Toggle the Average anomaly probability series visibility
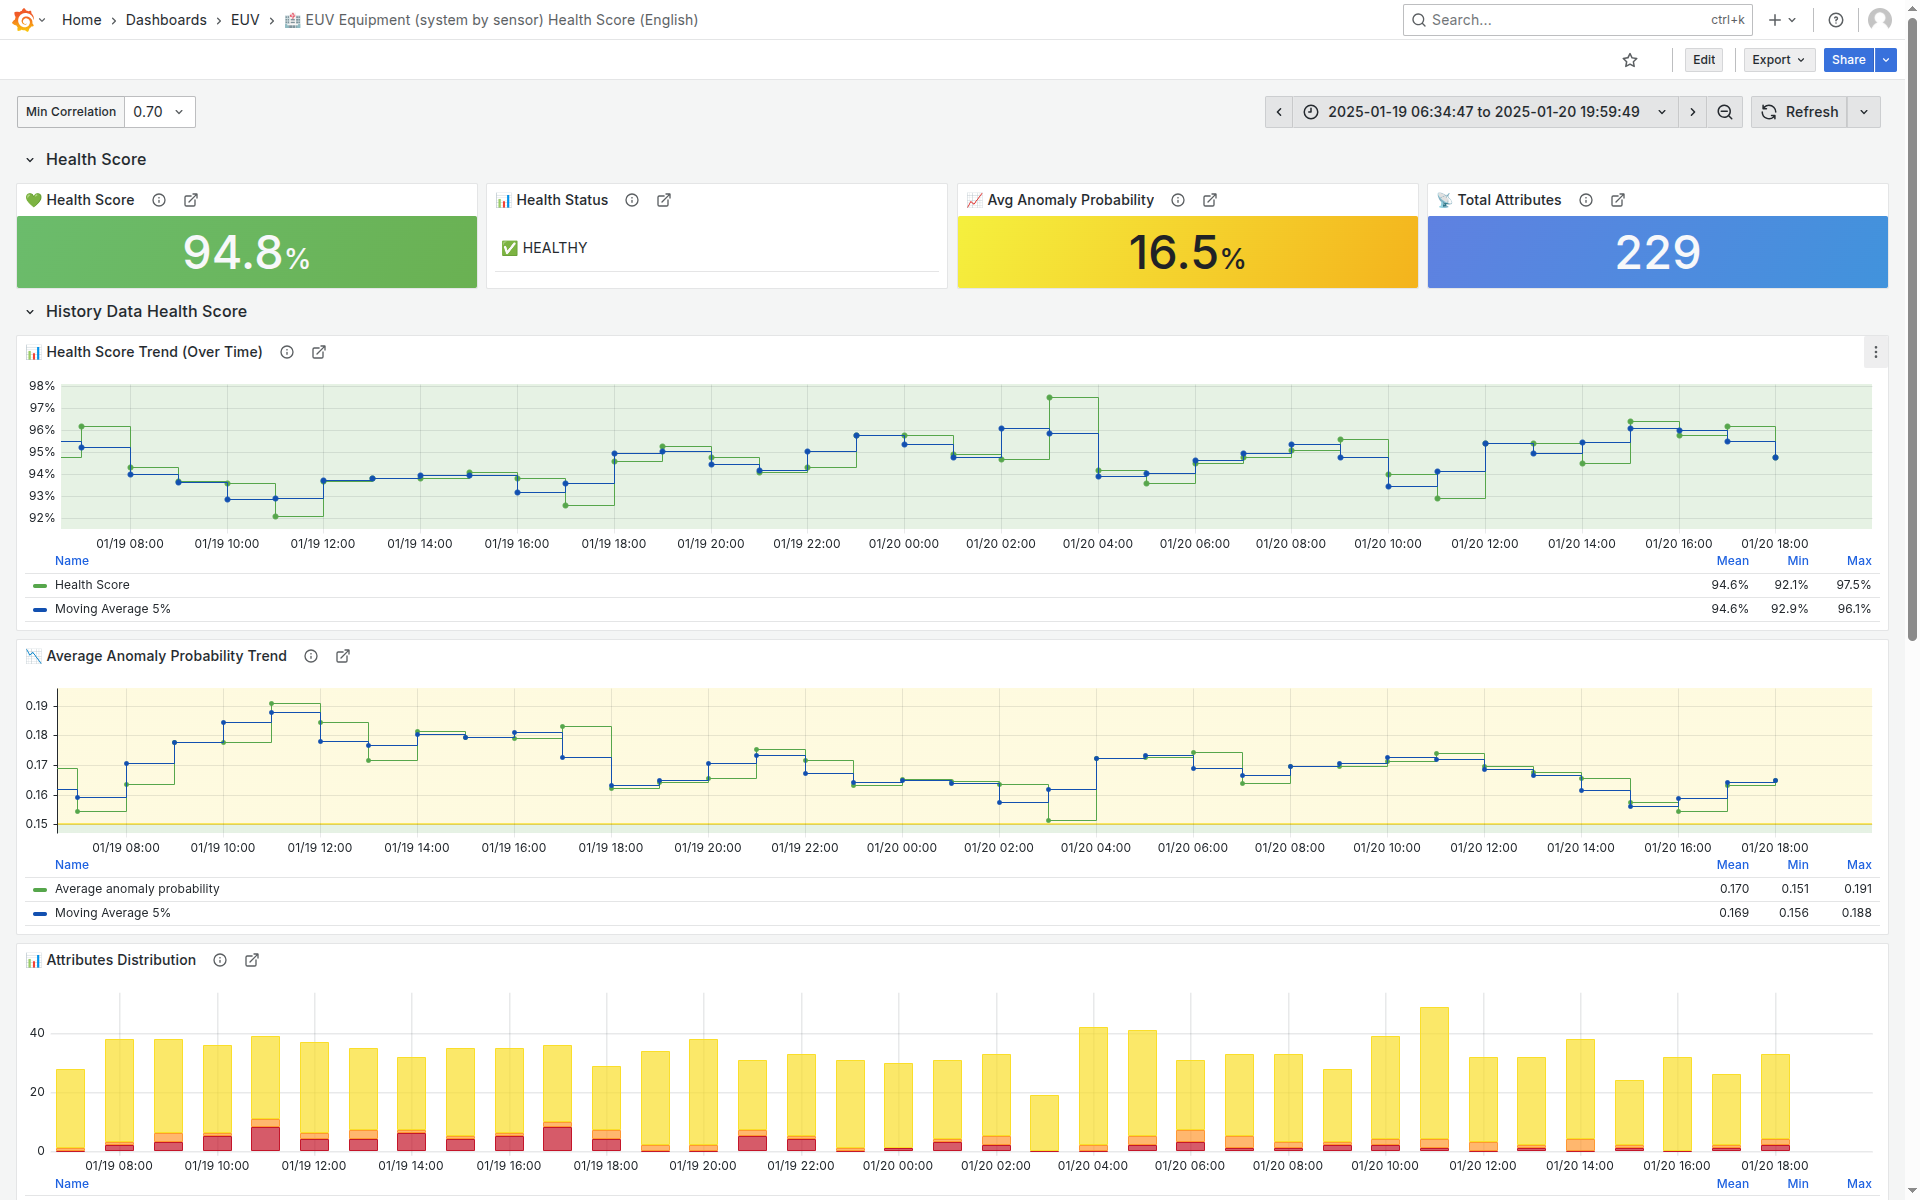1920x1200 pixels. click(x=137, y=888)
